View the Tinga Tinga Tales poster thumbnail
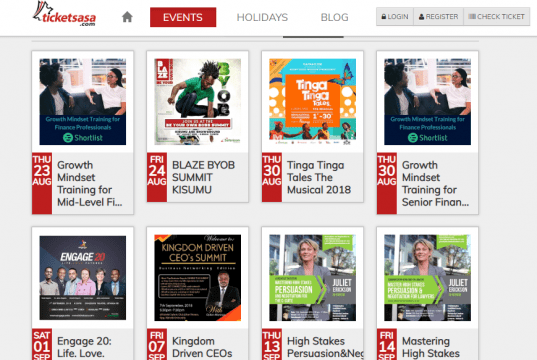Viewport: 537px width, 360px height. pyautogui.click(x=312, y=102)
